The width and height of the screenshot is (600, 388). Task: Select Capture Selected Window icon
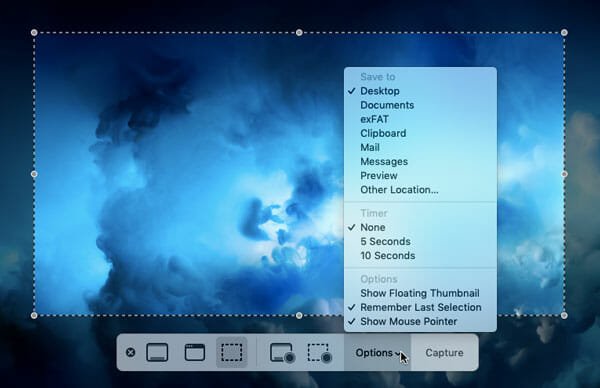click(x=195, y=352)
